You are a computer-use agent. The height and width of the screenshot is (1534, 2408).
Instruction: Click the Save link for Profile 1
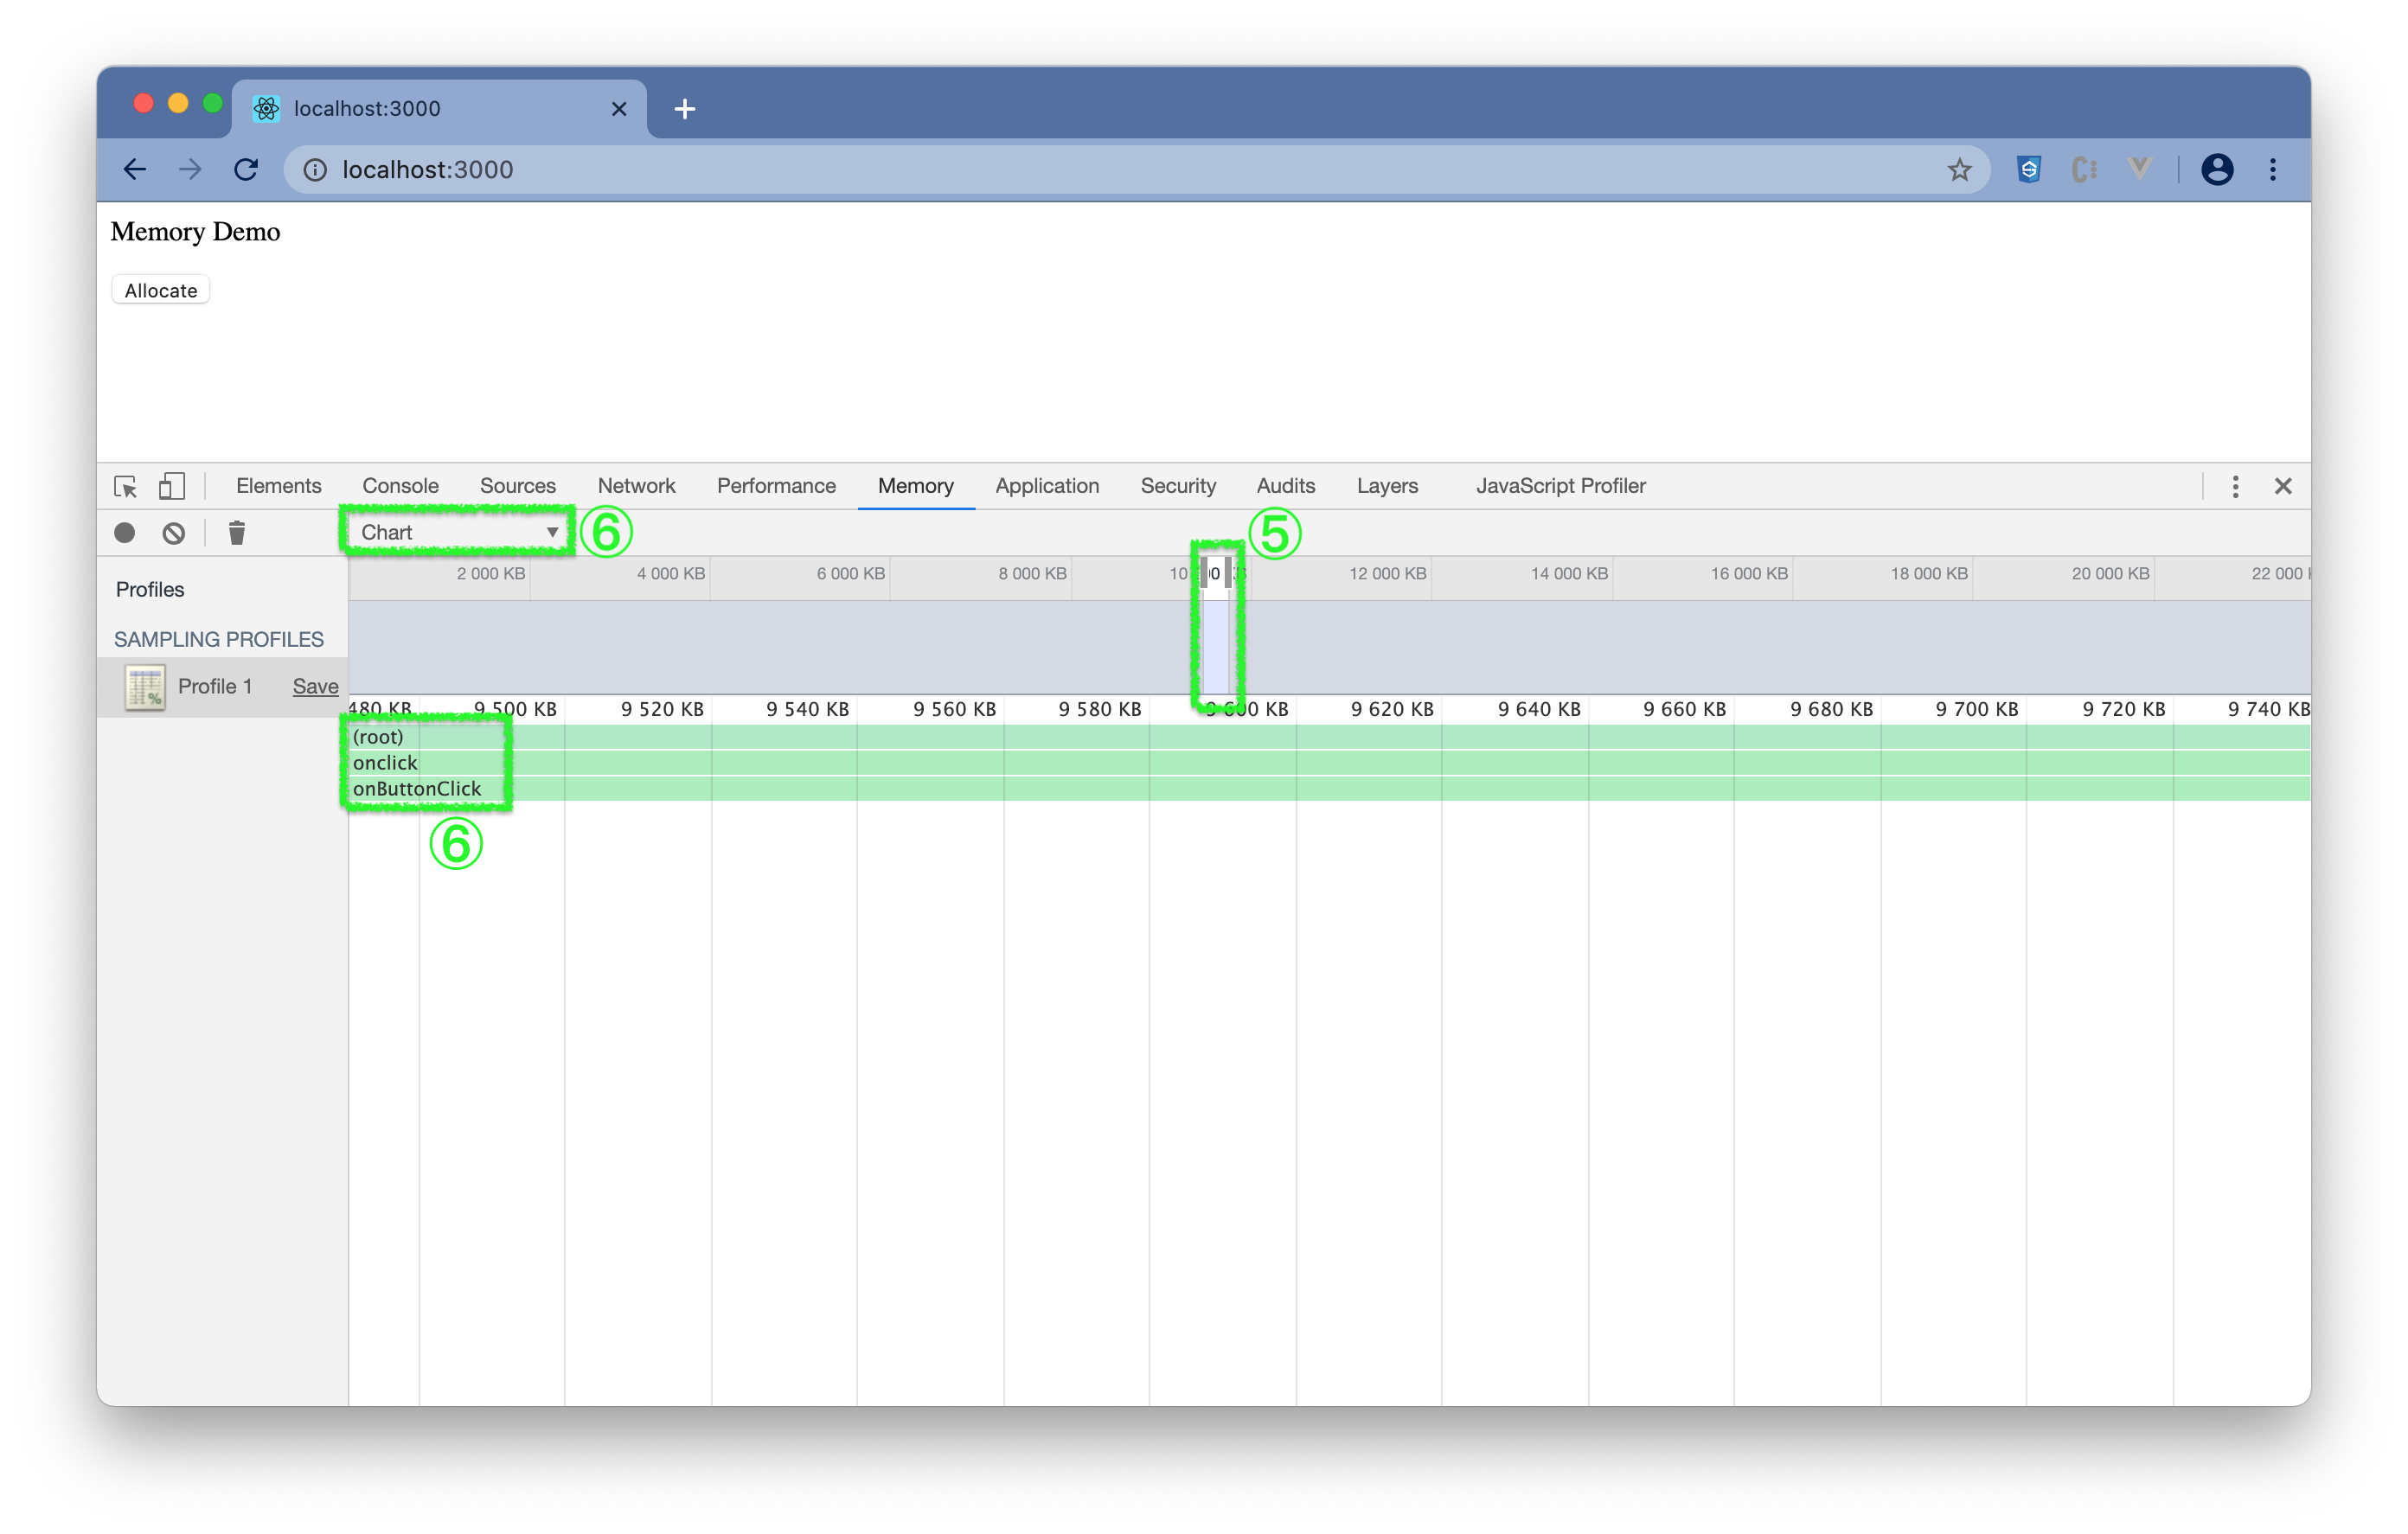point(315,687)
